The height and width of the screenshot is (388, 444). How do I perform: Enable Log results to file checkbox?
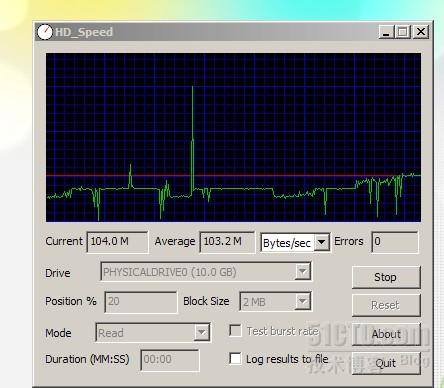tap(235, 359)
